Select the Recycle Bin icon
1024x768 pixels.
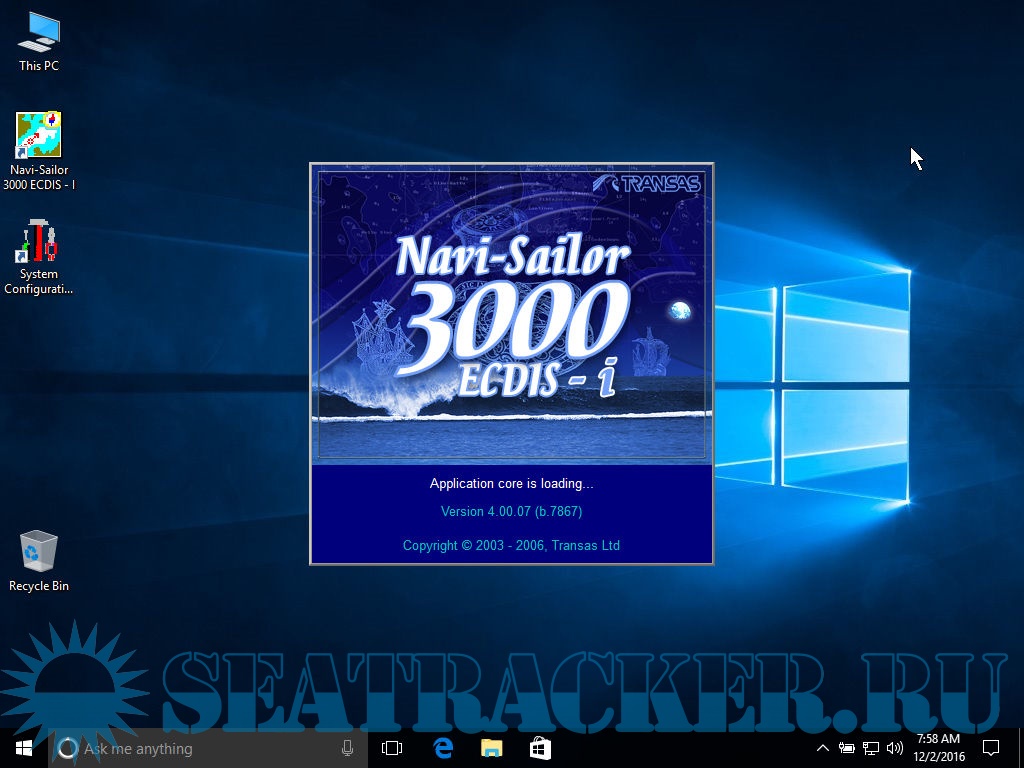(x=38, y=552)
